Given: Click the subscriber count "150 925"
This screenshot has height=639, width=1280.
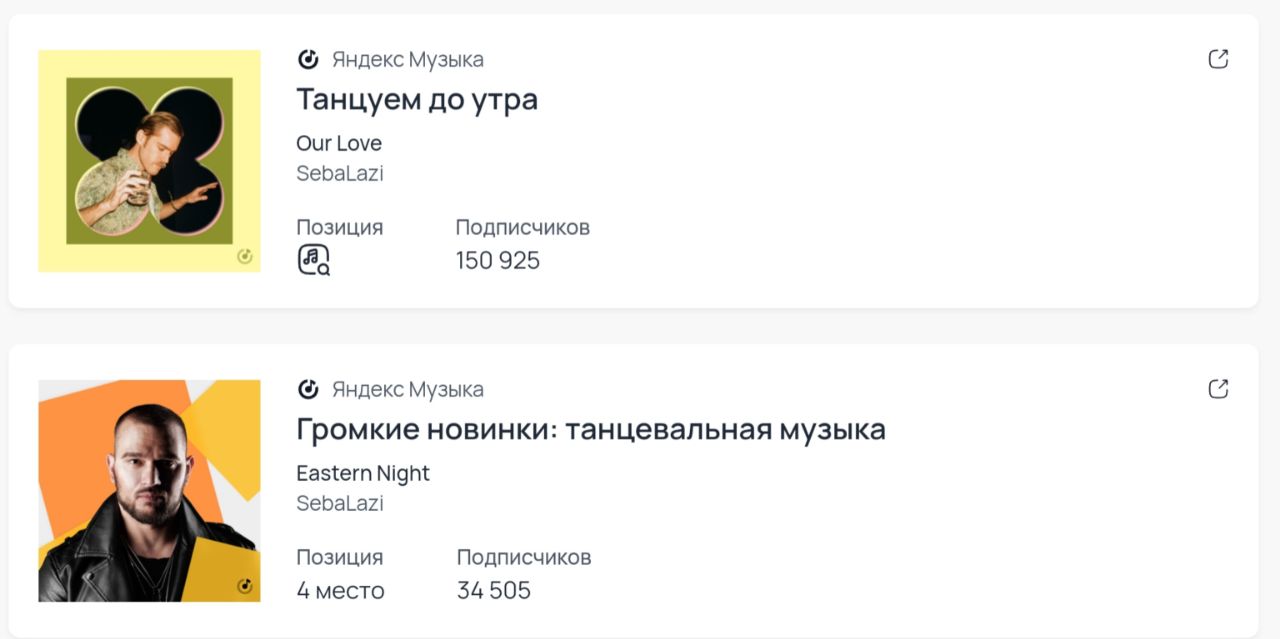Looking at the screenshot, I should (x=498, y=261).
